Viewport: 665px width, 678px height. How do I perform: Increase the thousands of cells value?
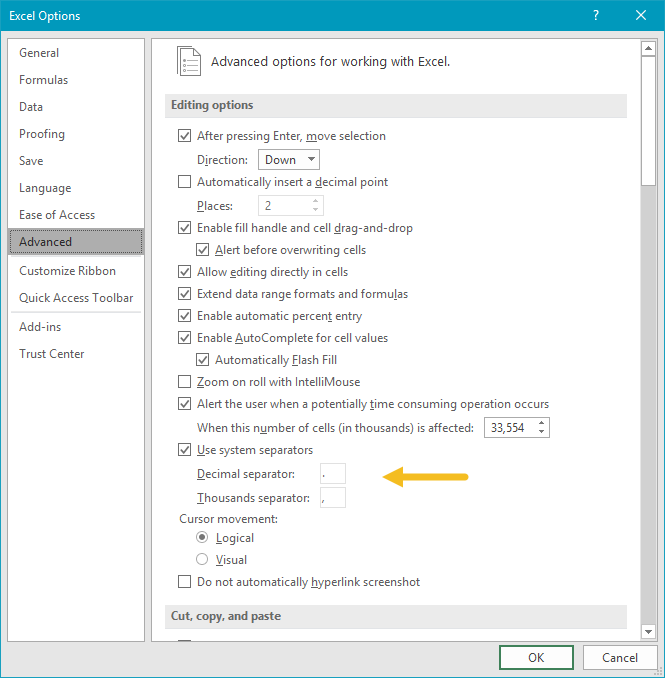click(541, 423)
